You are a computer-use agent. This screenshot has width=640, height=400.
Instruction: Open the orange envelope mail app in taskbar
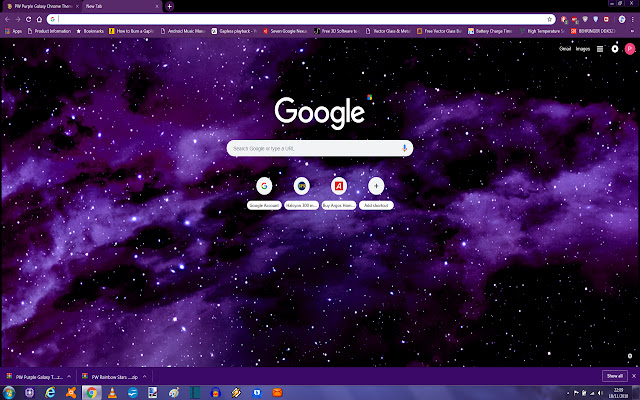(x=278, y=393)
